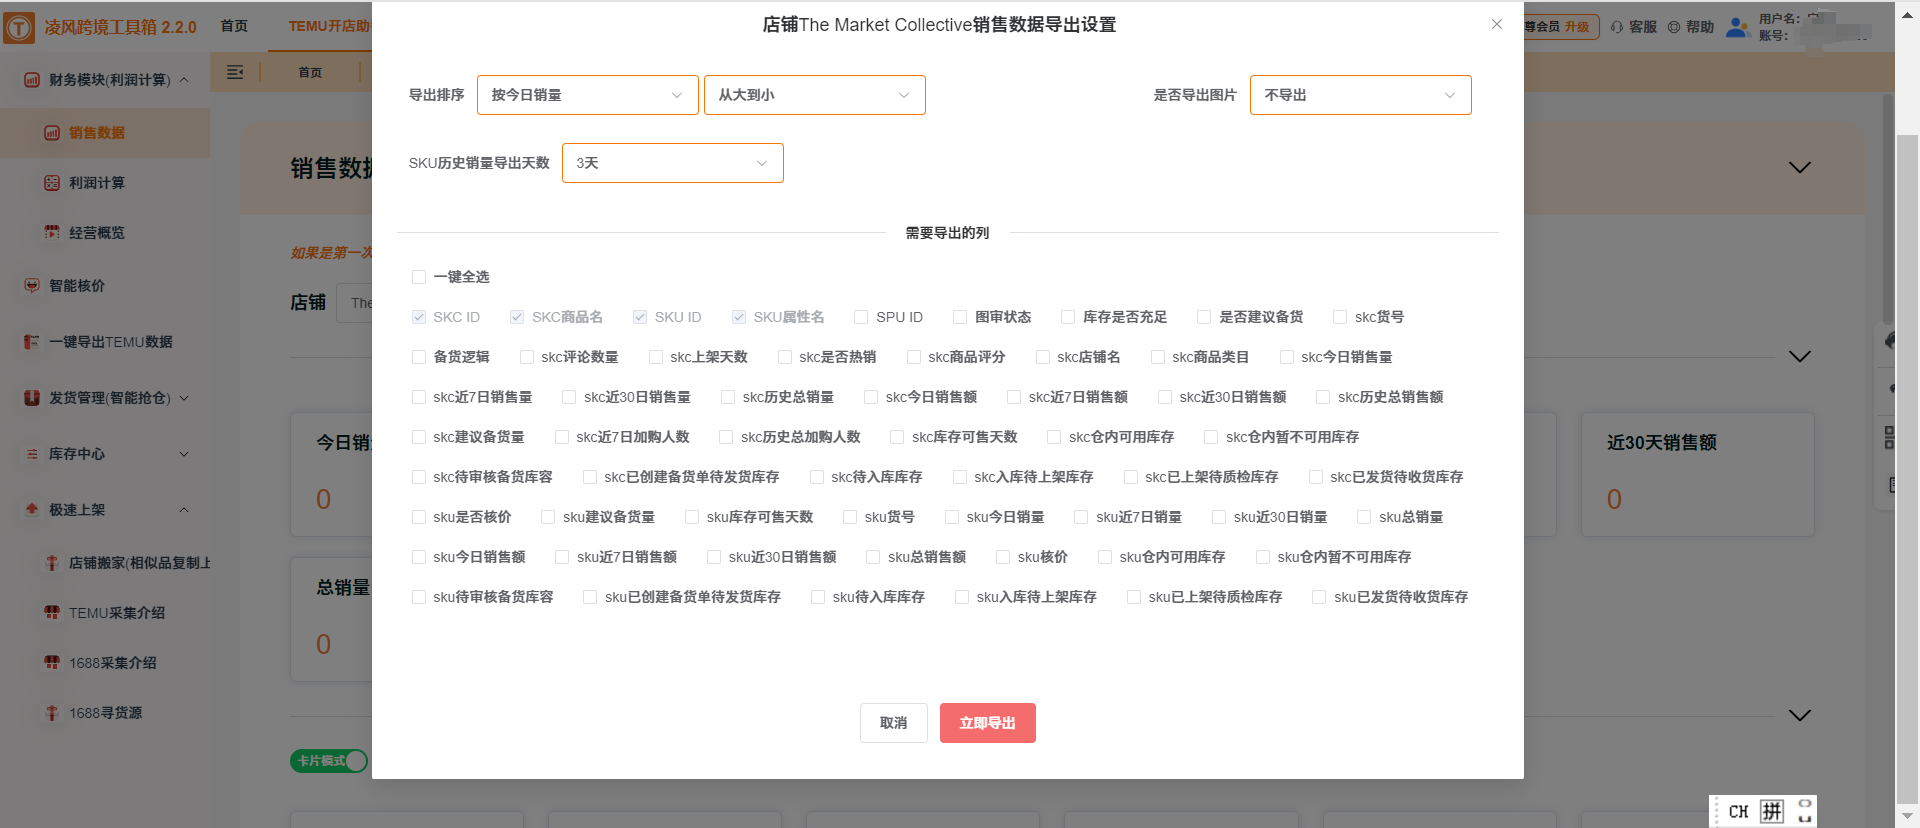Collapse the 销售数据 panel with chevron
Image resolution: width=1920 pixels, height=828 pixels.
1800,167
